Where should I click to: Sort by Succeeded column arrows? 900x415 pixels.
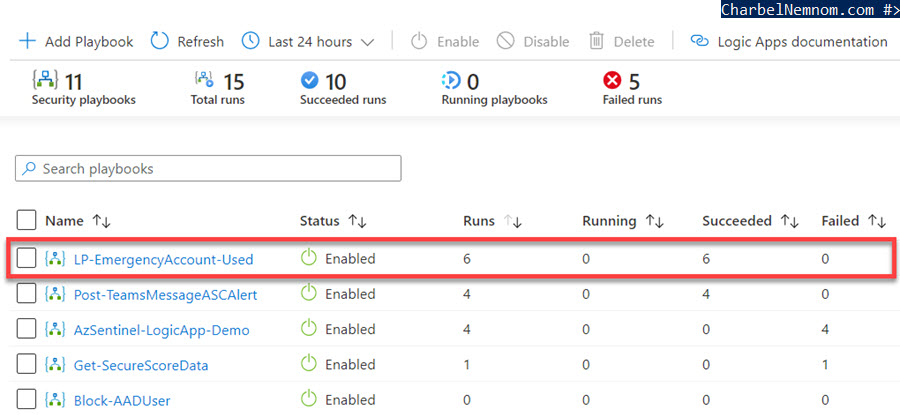789,222
